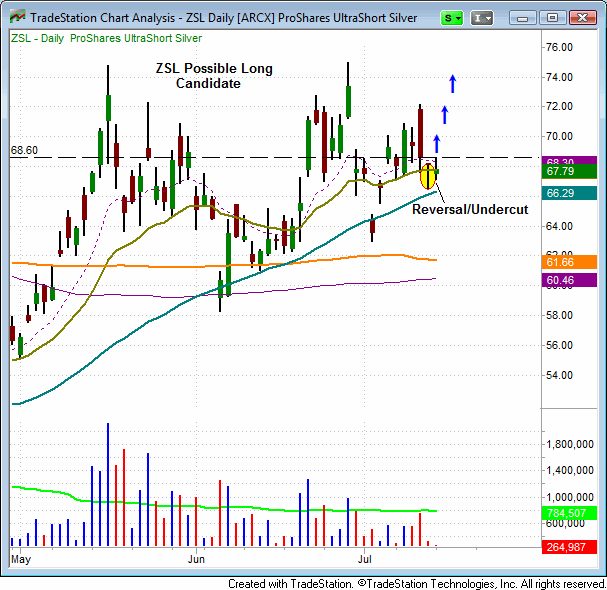Click the 68.60 horizontal line label
Viewport: 607px width, 590px height.
[x=24, y=150]
